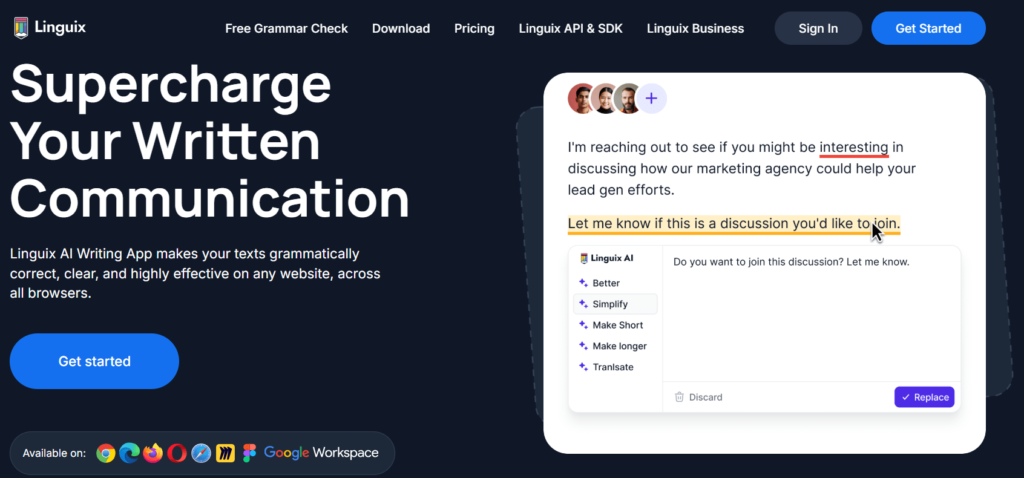Click the Opera browser icon
Viewport: 1024px width, 478px height.
pos(177,453)
